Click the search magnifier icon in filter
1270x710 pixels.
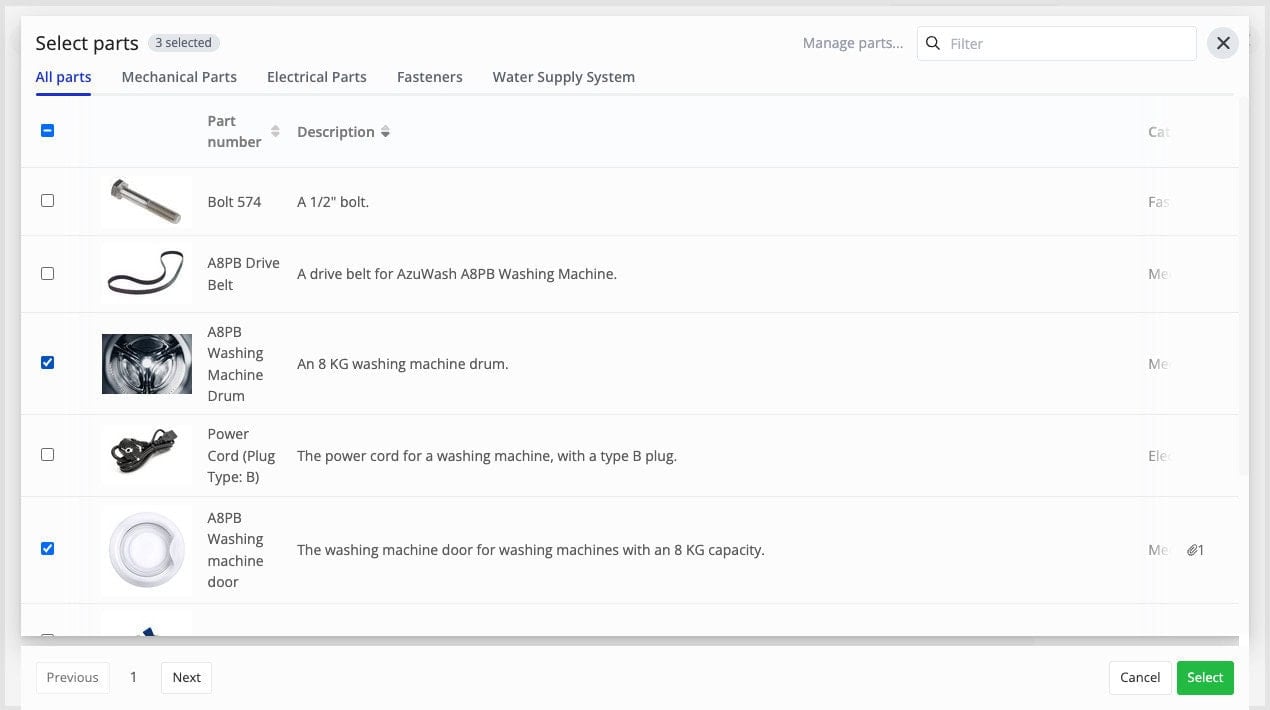(x=933, y=43)
